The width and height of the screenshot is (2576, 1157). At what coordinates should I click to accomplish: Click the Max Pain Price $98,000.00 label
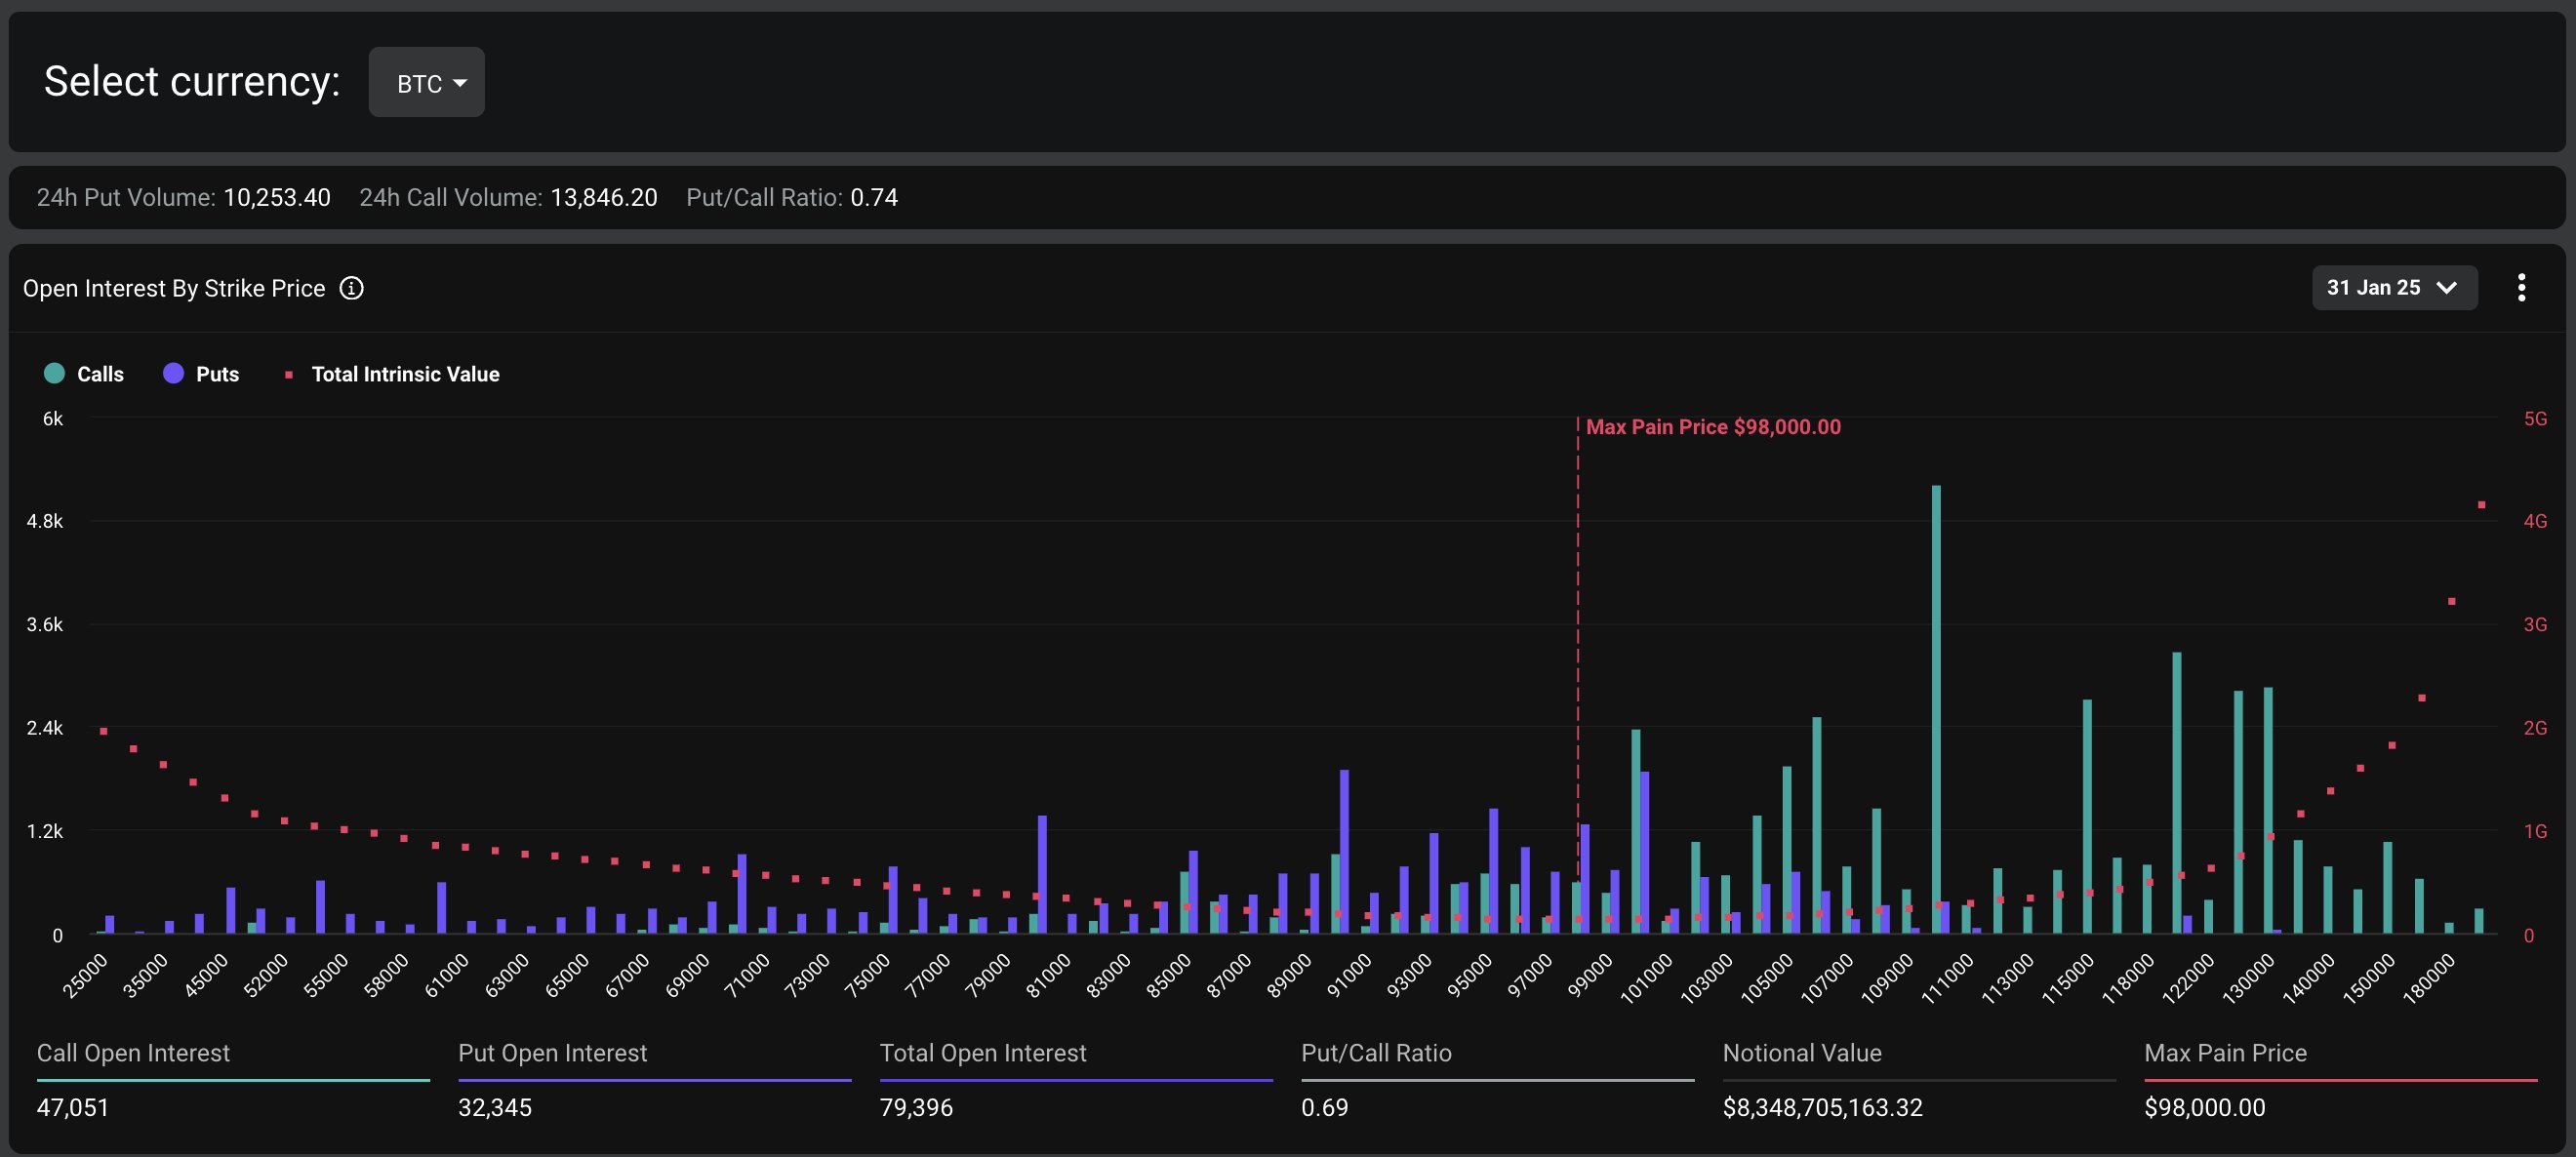(x=1712, y=427)
